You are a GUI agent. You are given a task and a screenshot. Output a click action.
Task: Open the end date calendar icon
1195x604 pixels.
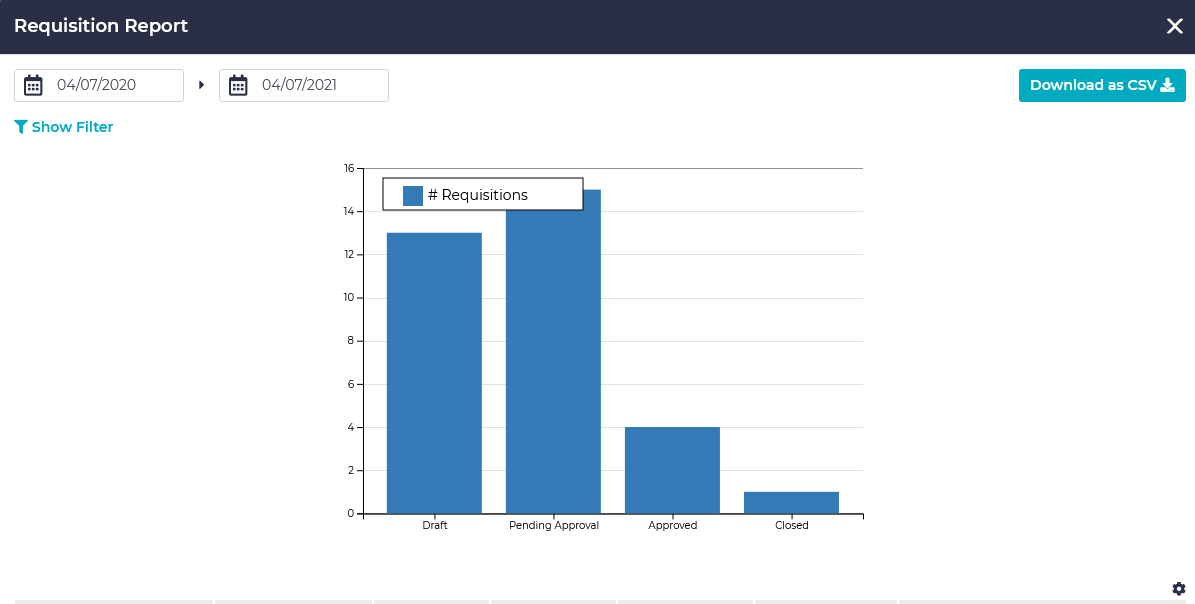coord(238,85)
